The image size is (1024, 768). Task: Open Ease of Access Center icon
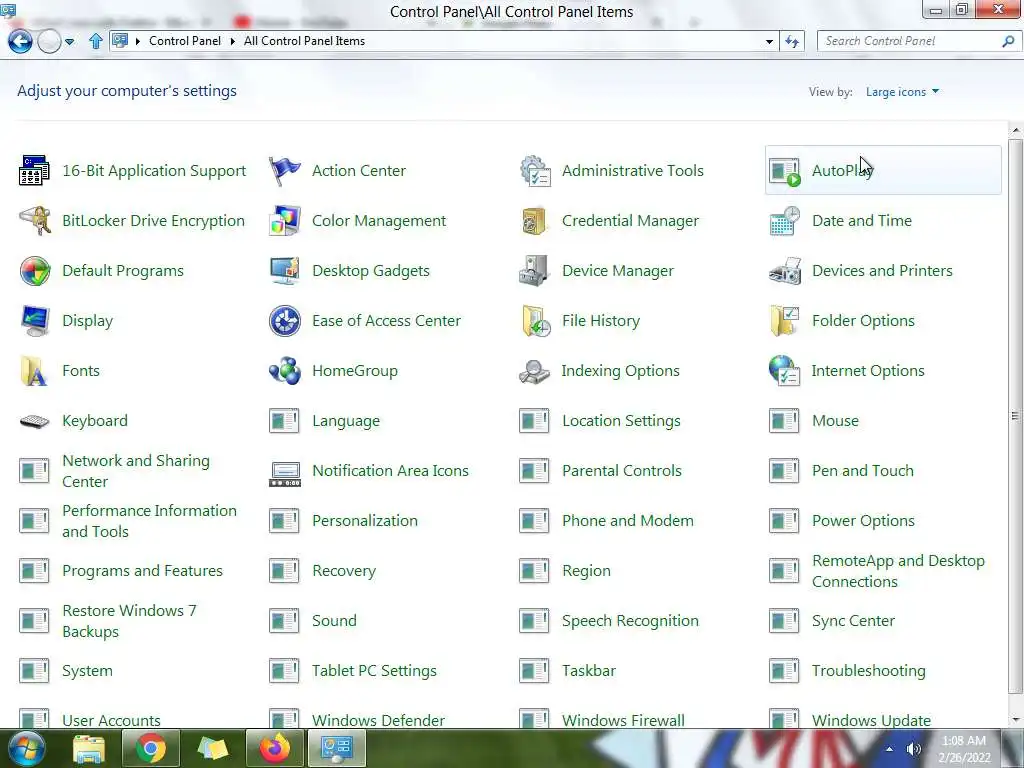(x=285, y=321)
